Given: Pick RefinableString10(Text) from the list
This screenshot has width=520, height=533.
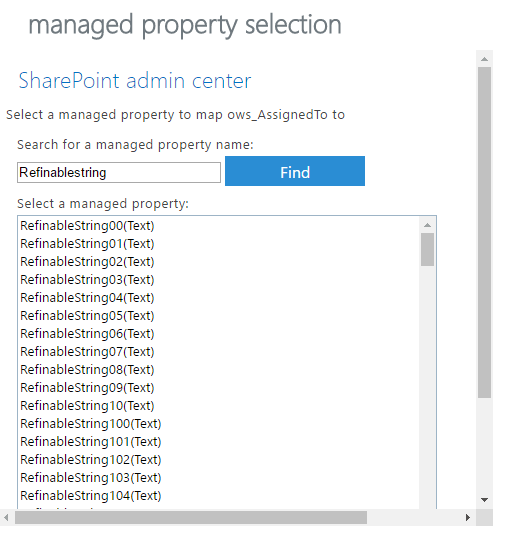Looking at the screenshot, I should pyautogui.click(x=87, y=406).
